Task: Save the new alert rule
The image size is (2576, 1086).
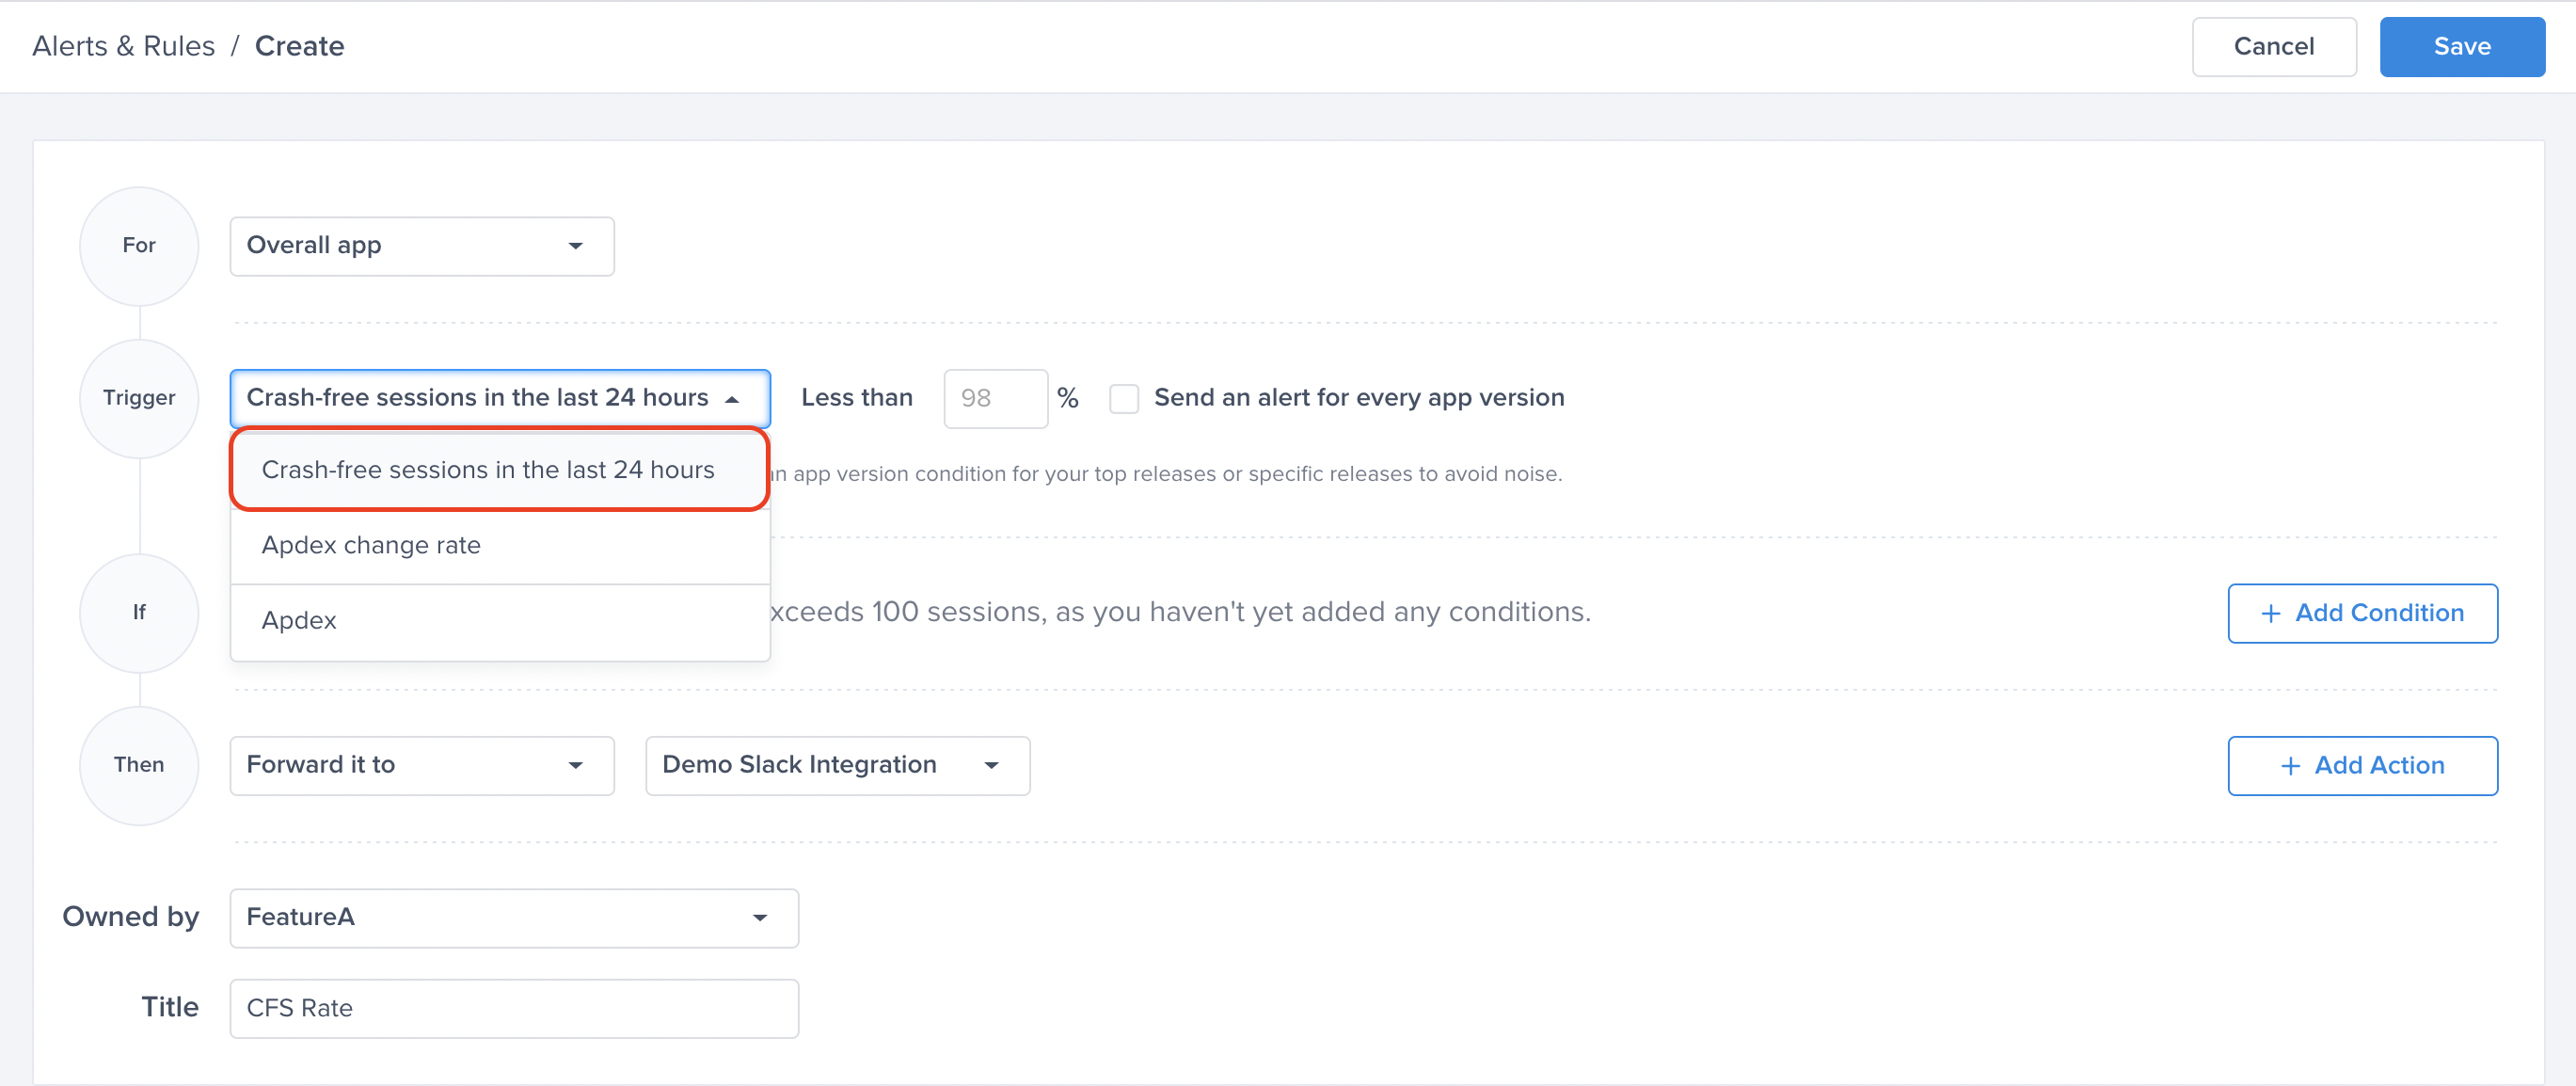Action: (x=2461, y=47)
